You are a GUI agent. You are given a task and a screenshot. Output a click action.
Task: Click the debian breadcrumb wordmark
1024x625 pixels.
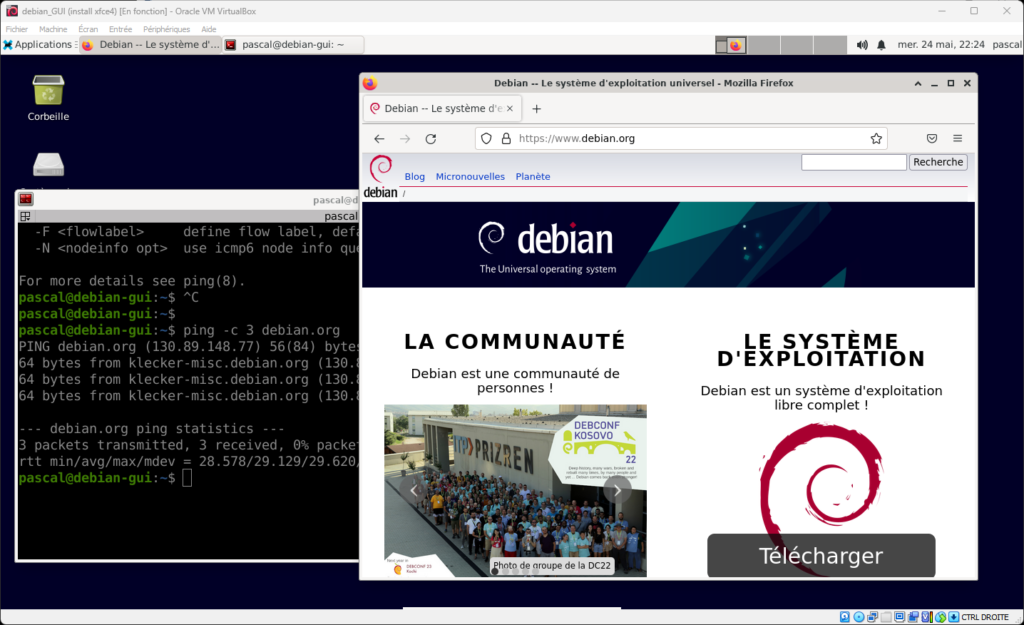click(x=381, y=193)
